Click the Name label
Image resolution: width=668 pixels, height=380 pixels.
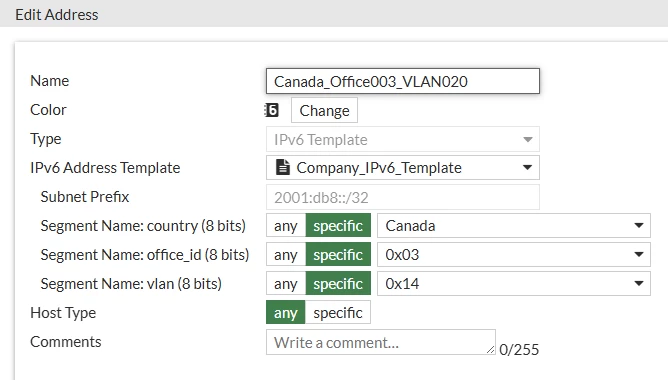tap(49, 81)
